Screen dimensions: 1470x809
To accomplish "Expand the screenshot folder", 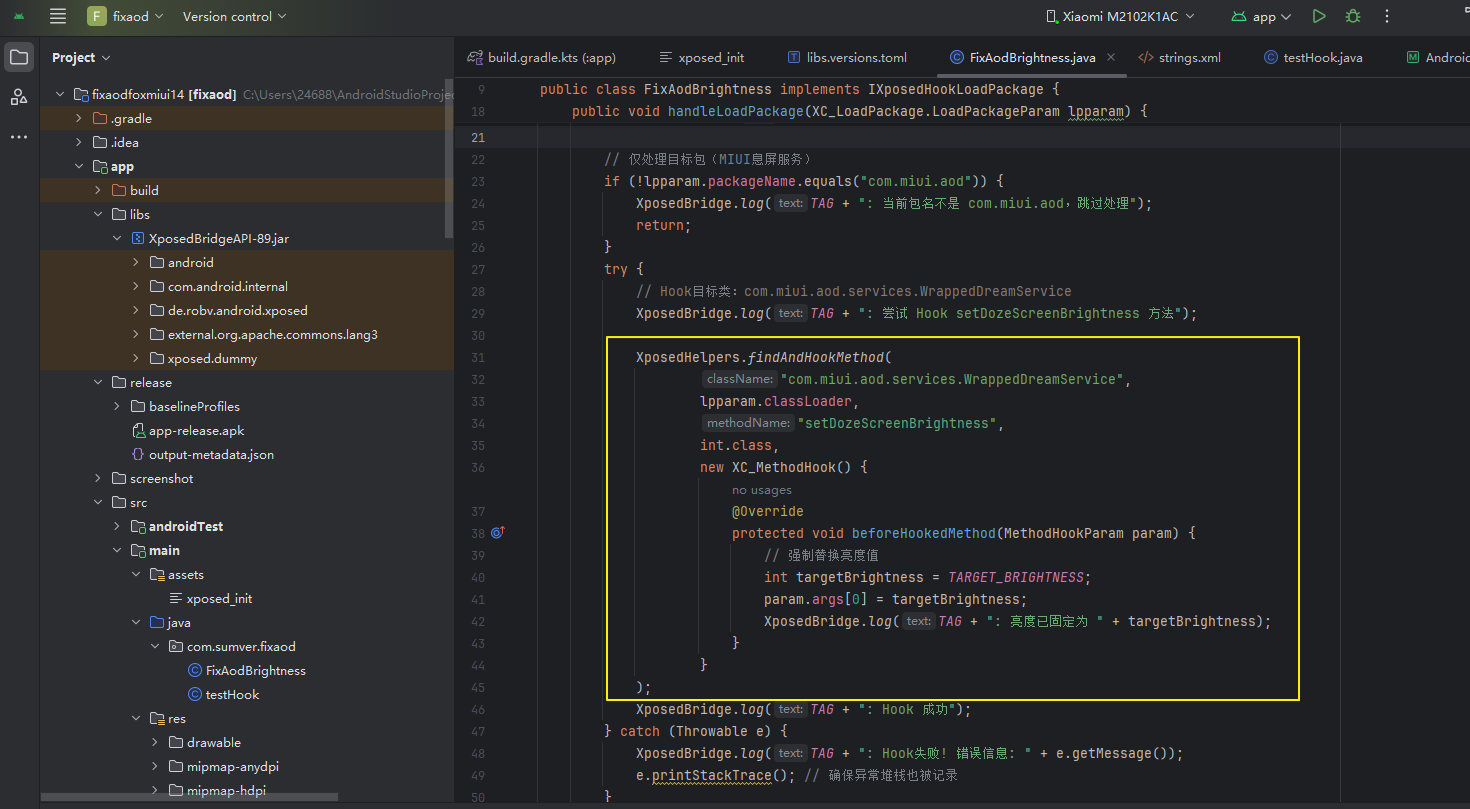I will [x=98, y=478].
